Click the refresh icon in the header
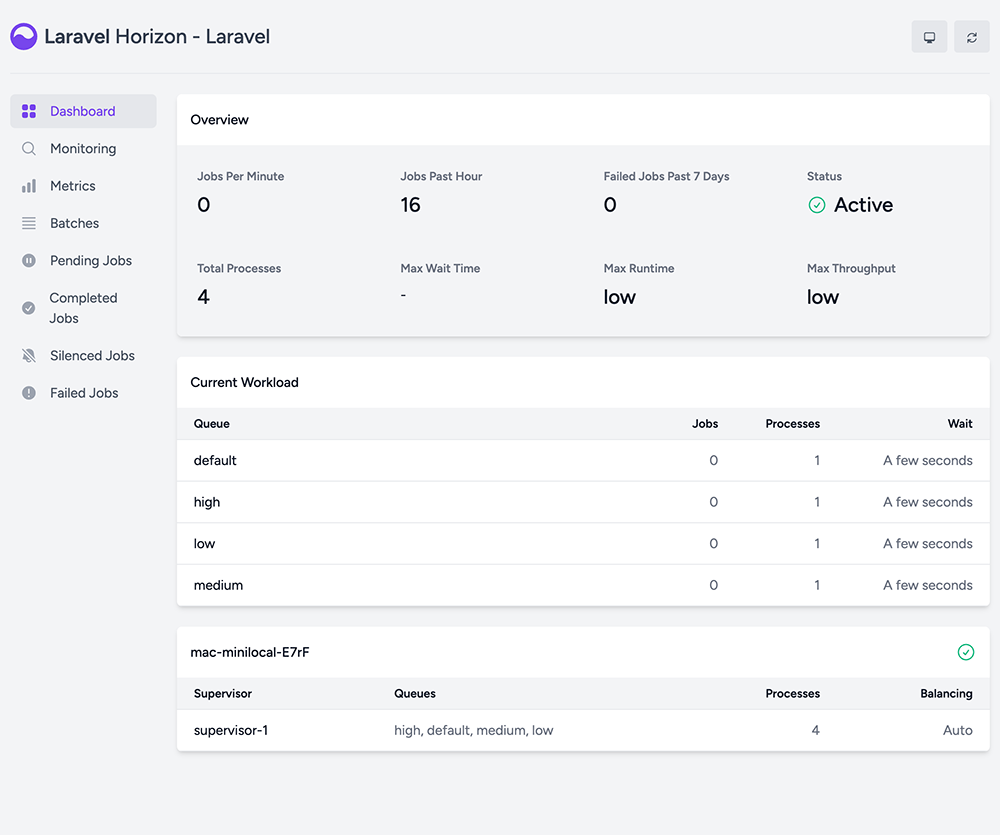This screenshot has width=1000, height=835. (971, 36)
